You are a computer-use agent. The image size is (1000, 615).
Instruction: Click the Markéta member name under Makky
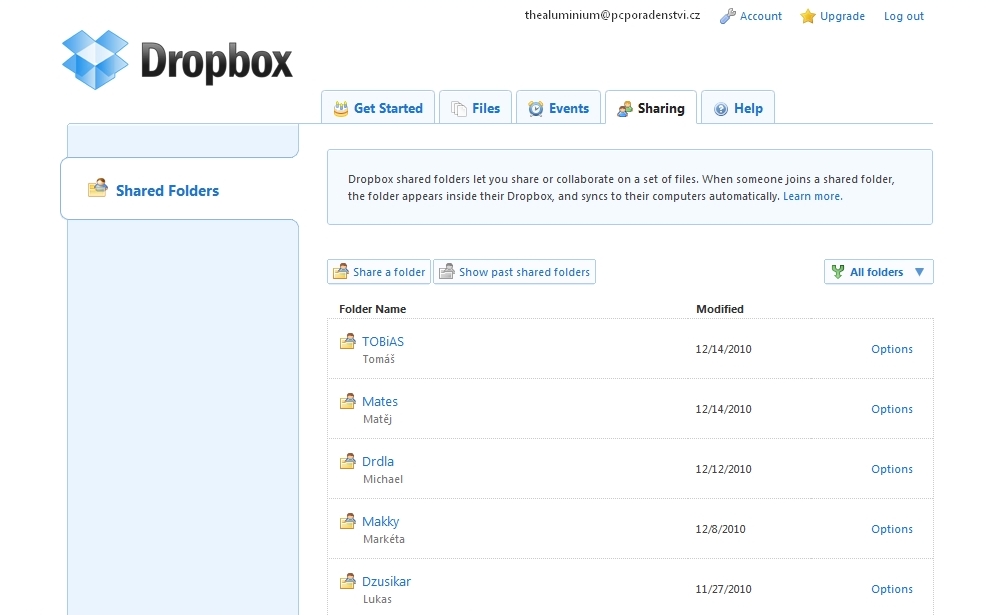pyautogui.click(x=384, y=539)
